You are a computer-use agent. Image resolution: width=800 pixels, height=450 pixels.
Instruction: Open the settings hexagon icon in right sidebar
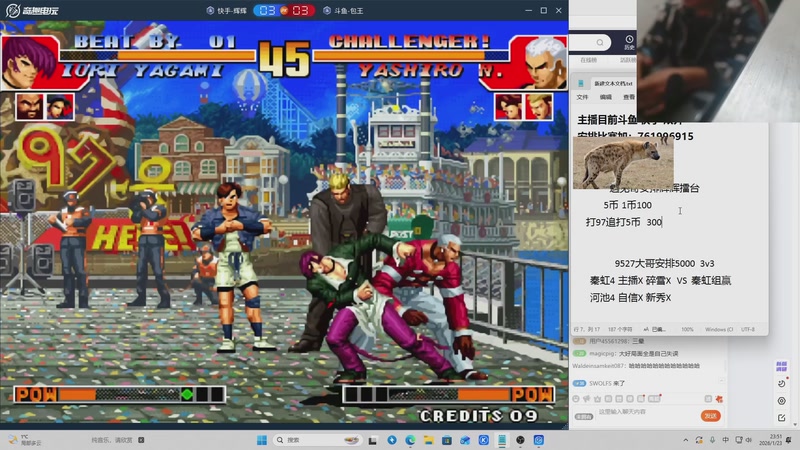[781, 401]
